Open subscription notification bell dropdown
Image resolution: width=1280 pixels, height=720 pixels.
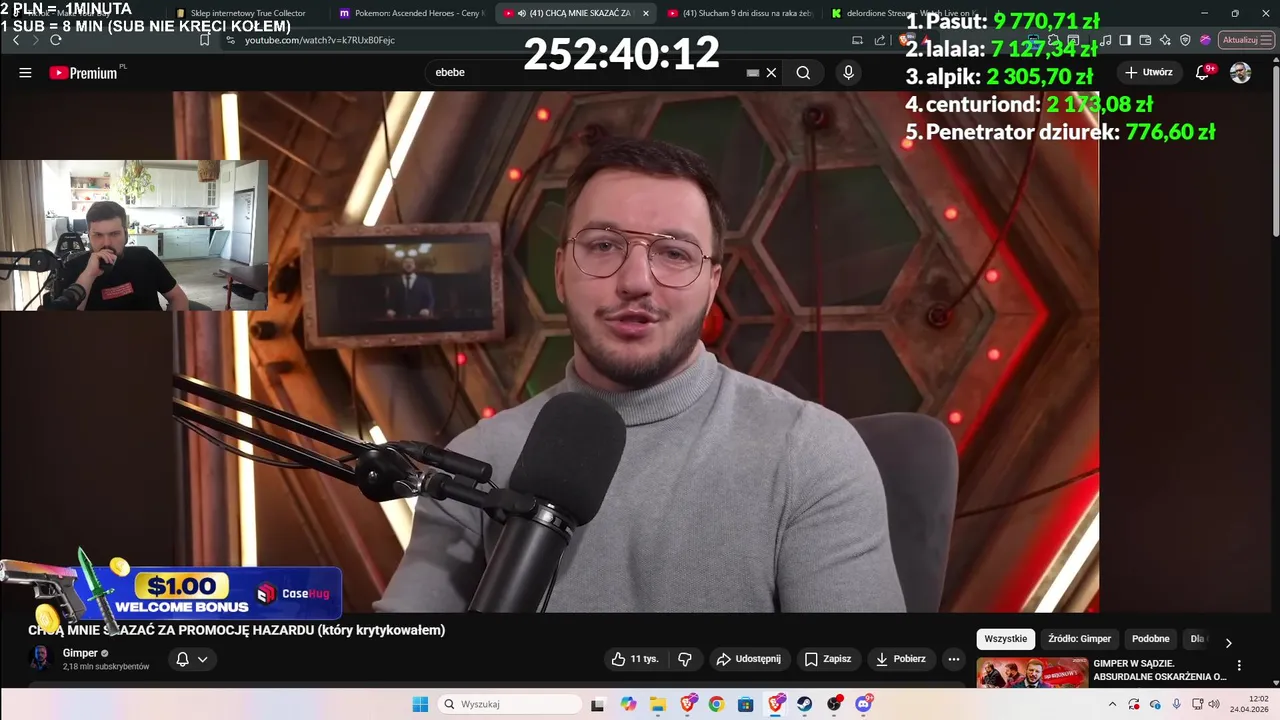(191, 659)
